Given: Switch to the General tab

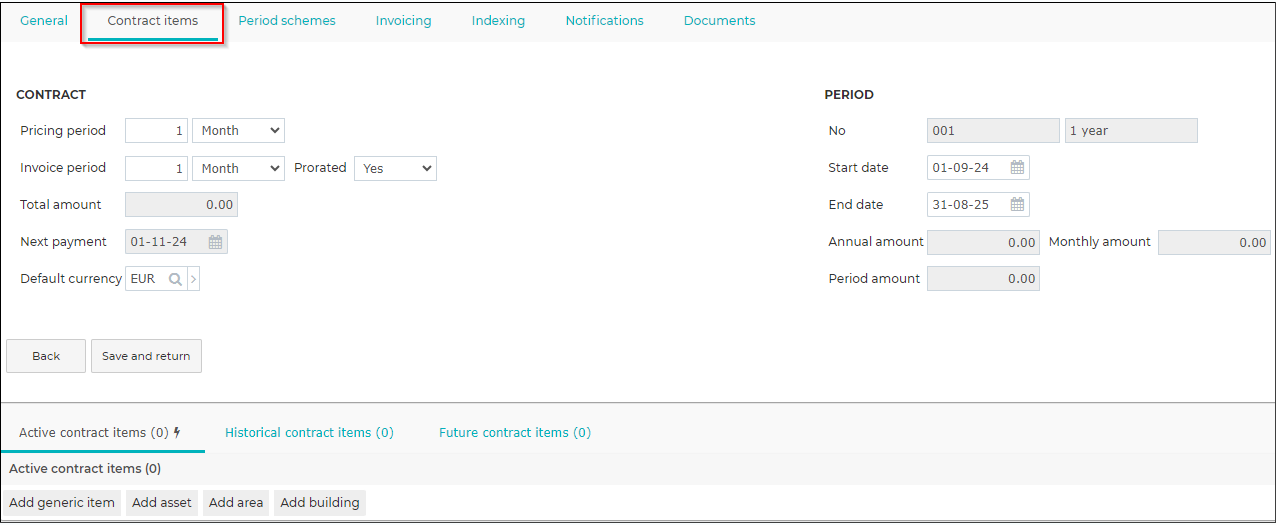Looking at the screenshot, I should click(x=44, y=21).
